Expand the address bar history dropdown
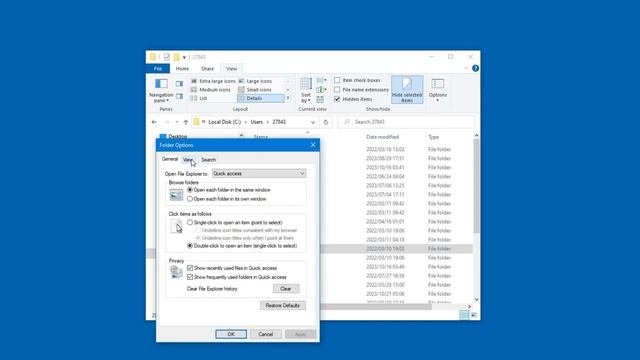The width and height of the screenshot is (640, 360). point(313,122)
